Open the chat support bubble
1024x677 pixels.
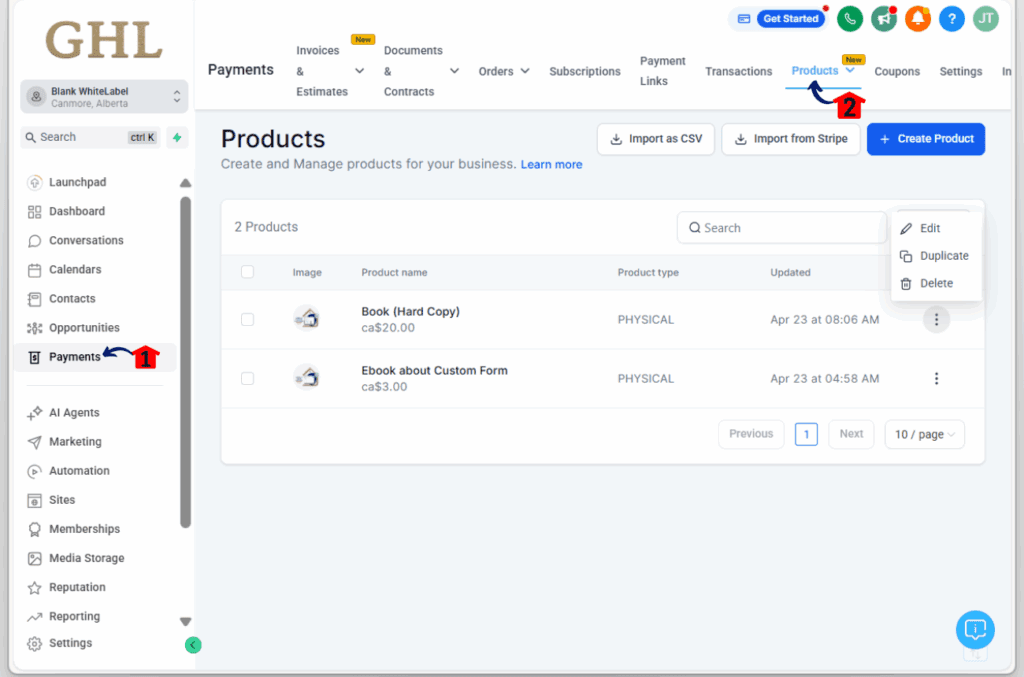coord(975,629)
